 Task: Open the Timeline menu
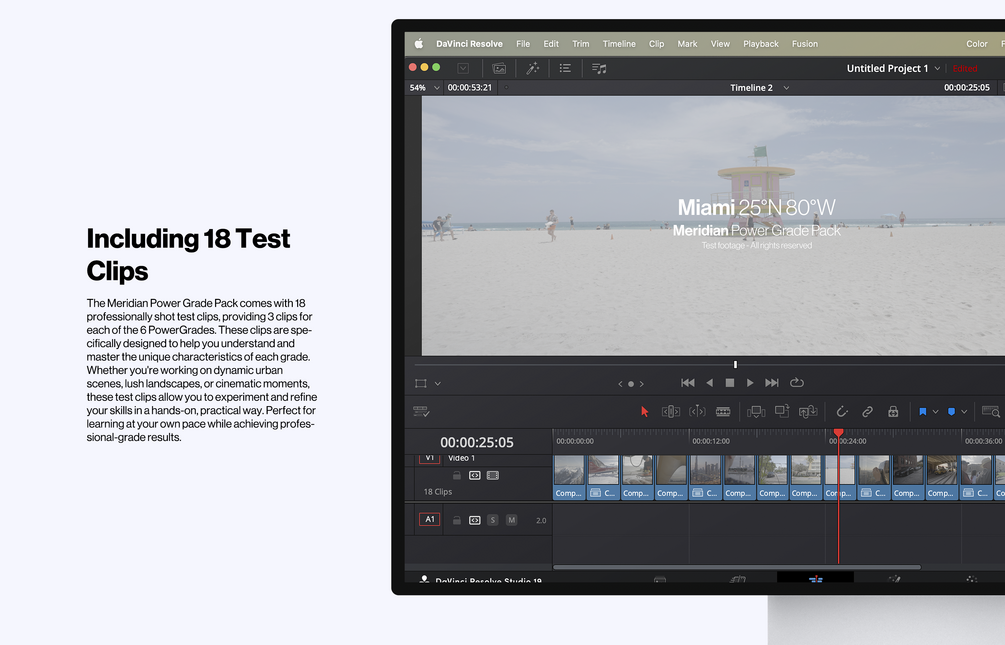tap(619, 44)
